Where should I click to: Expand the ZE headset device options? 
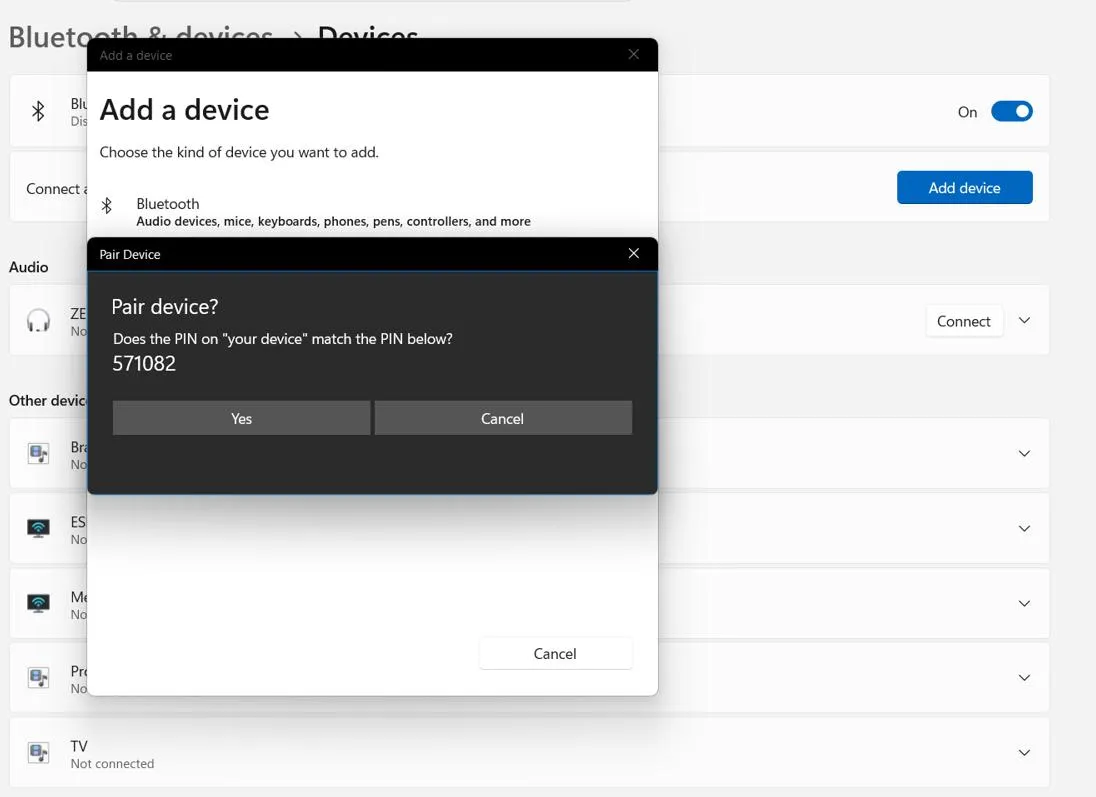(1024, 320)
